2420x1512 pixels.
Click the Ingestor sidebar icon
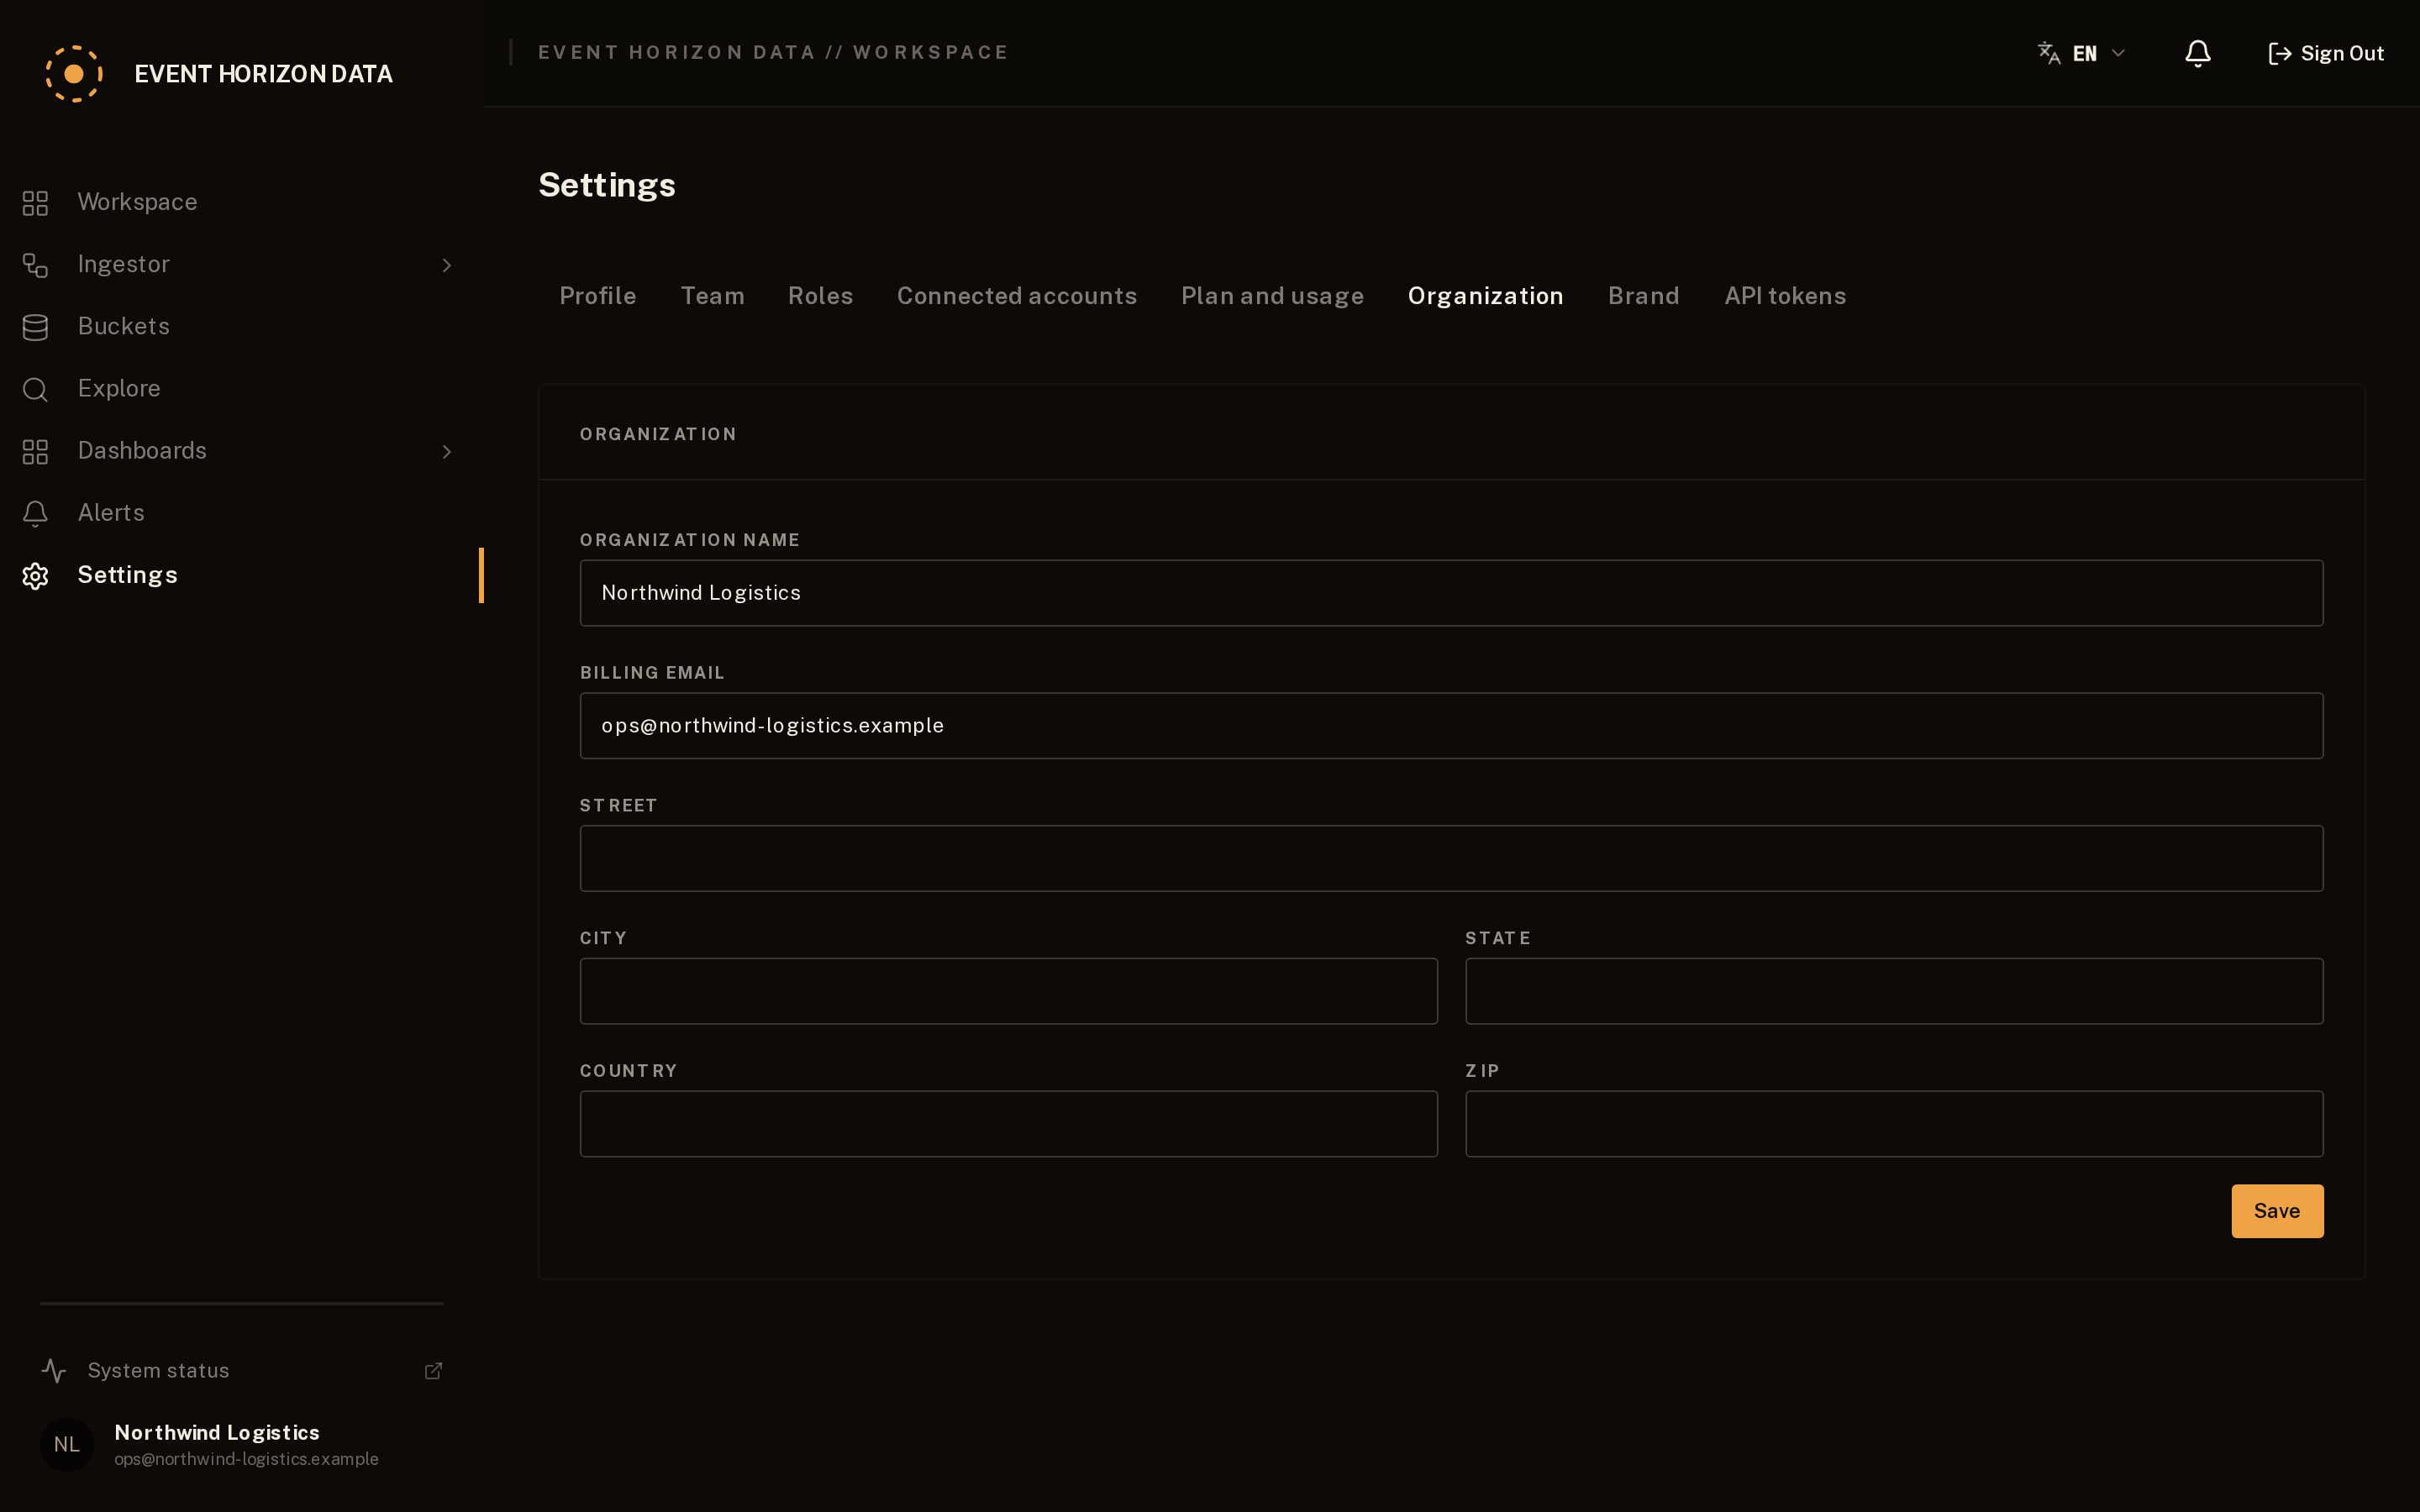[35, 265]
